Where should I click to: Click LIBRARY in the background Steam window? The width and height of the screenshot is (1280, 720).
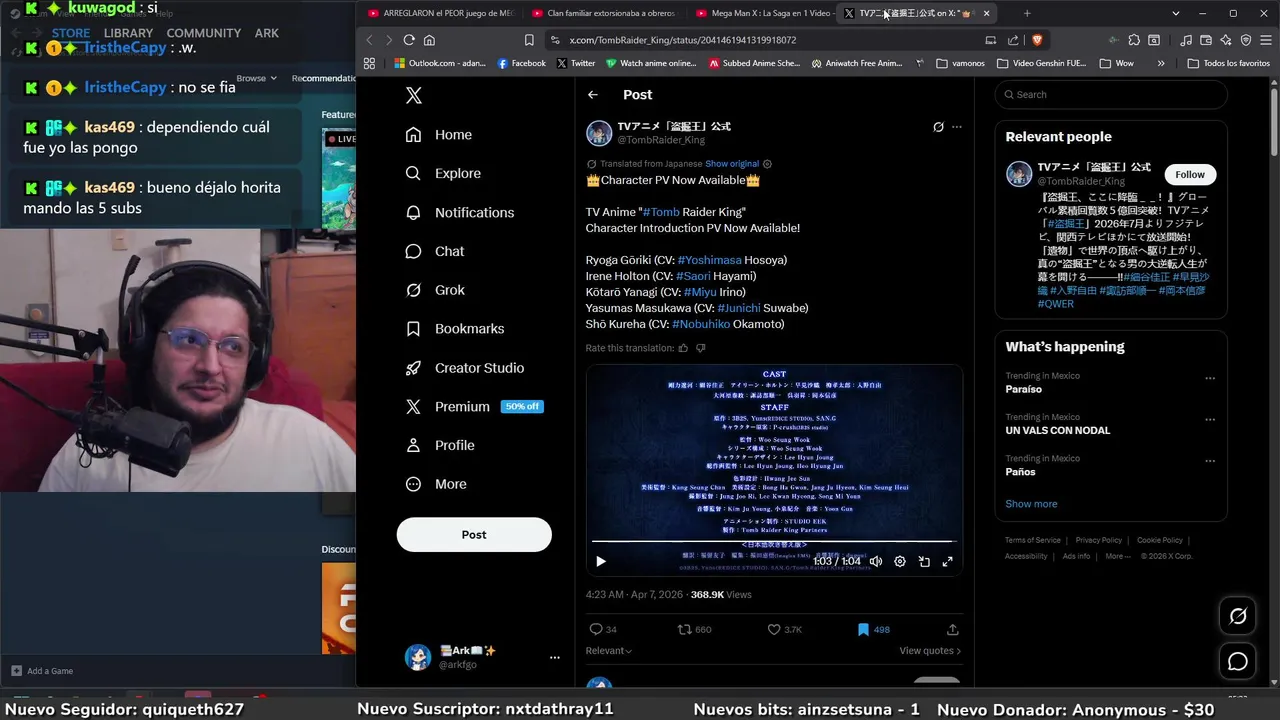(128, 33)
